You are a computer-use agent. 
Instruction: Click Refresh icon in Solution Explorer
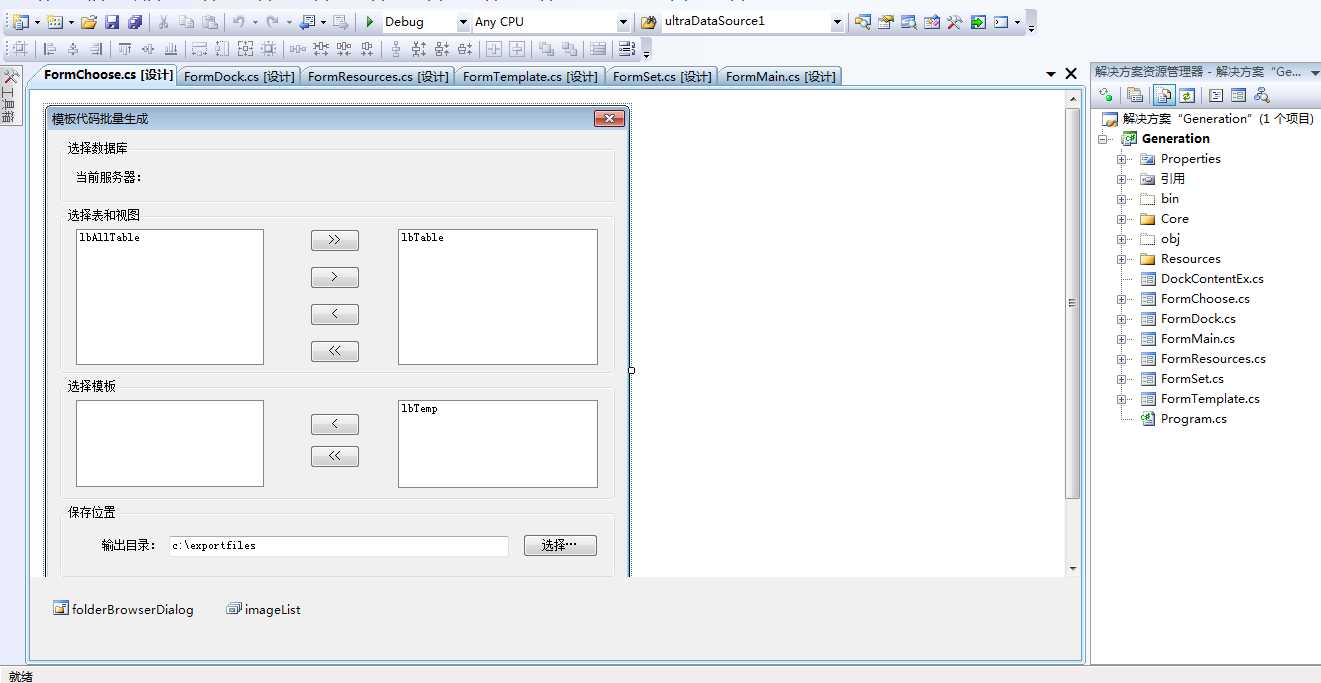click(x=1187, y=95)
